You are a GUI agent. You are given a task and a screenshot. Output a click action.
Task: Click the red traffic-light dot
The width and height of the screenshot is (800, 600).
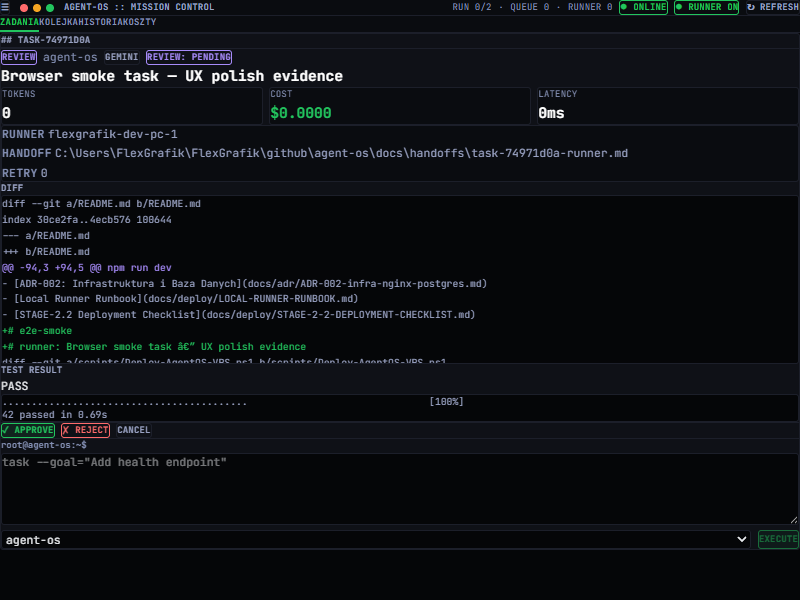click(23, 8)
